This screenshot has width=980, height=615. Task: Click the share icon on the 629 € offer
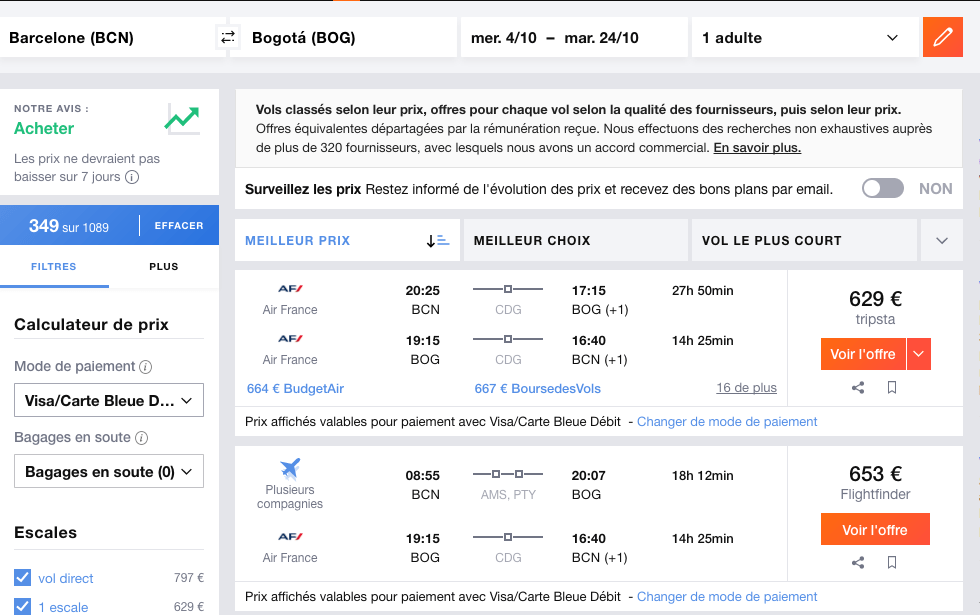tap(857, 388)
